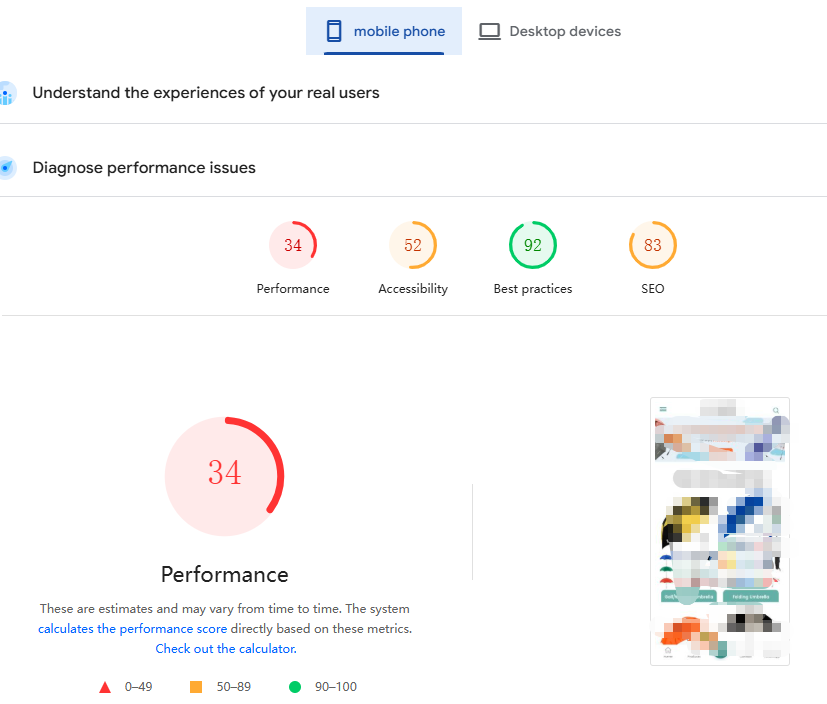
Task: Click the desktop laptop icon
Action: click(x=489, y=31)
